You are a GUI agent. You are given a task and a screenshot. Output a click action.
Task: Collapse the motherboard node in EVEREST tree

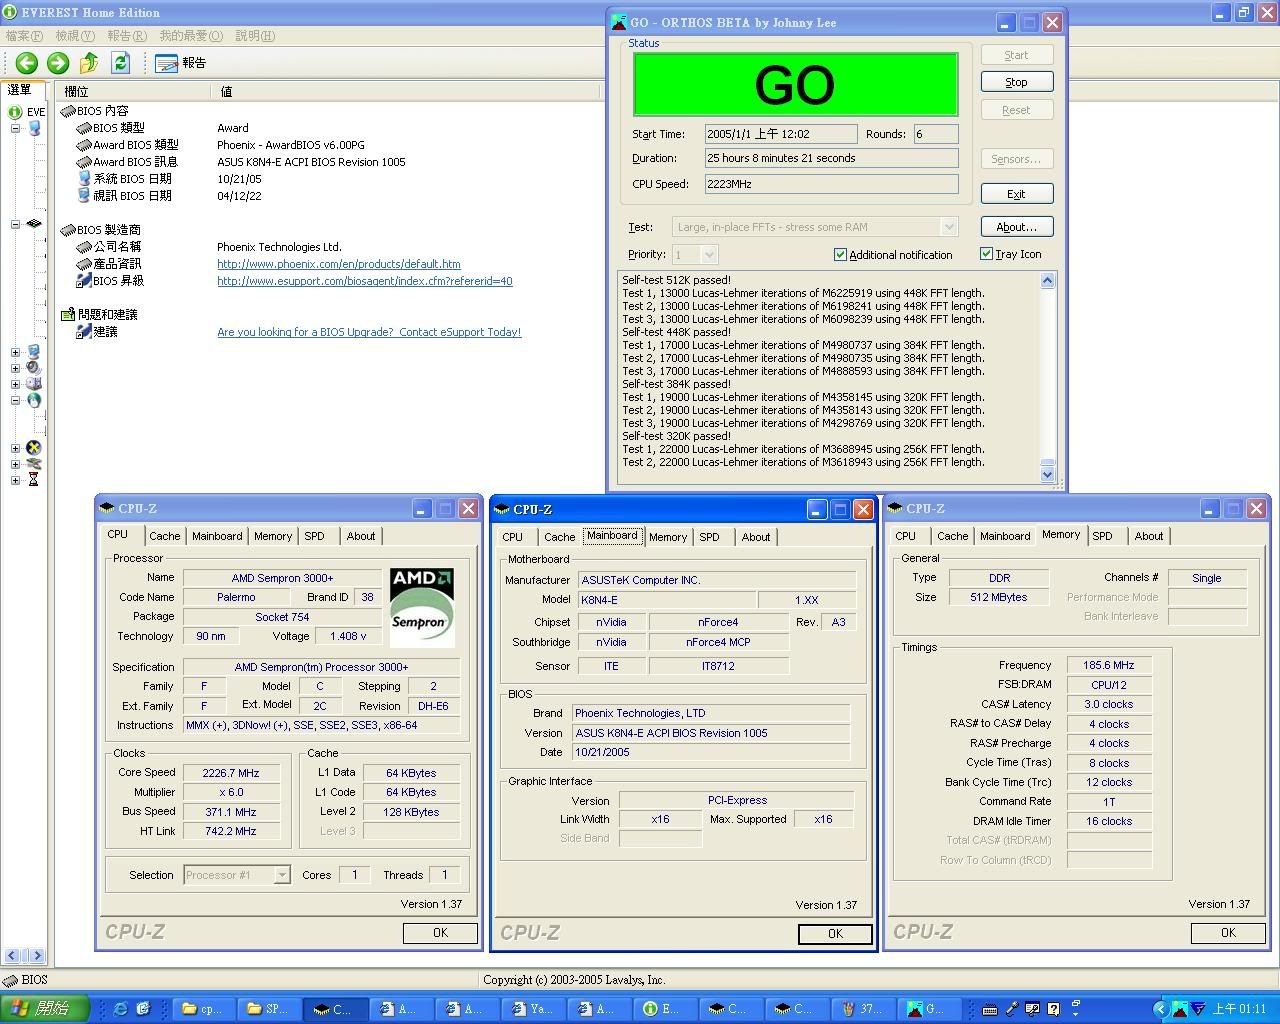point(15,224)
